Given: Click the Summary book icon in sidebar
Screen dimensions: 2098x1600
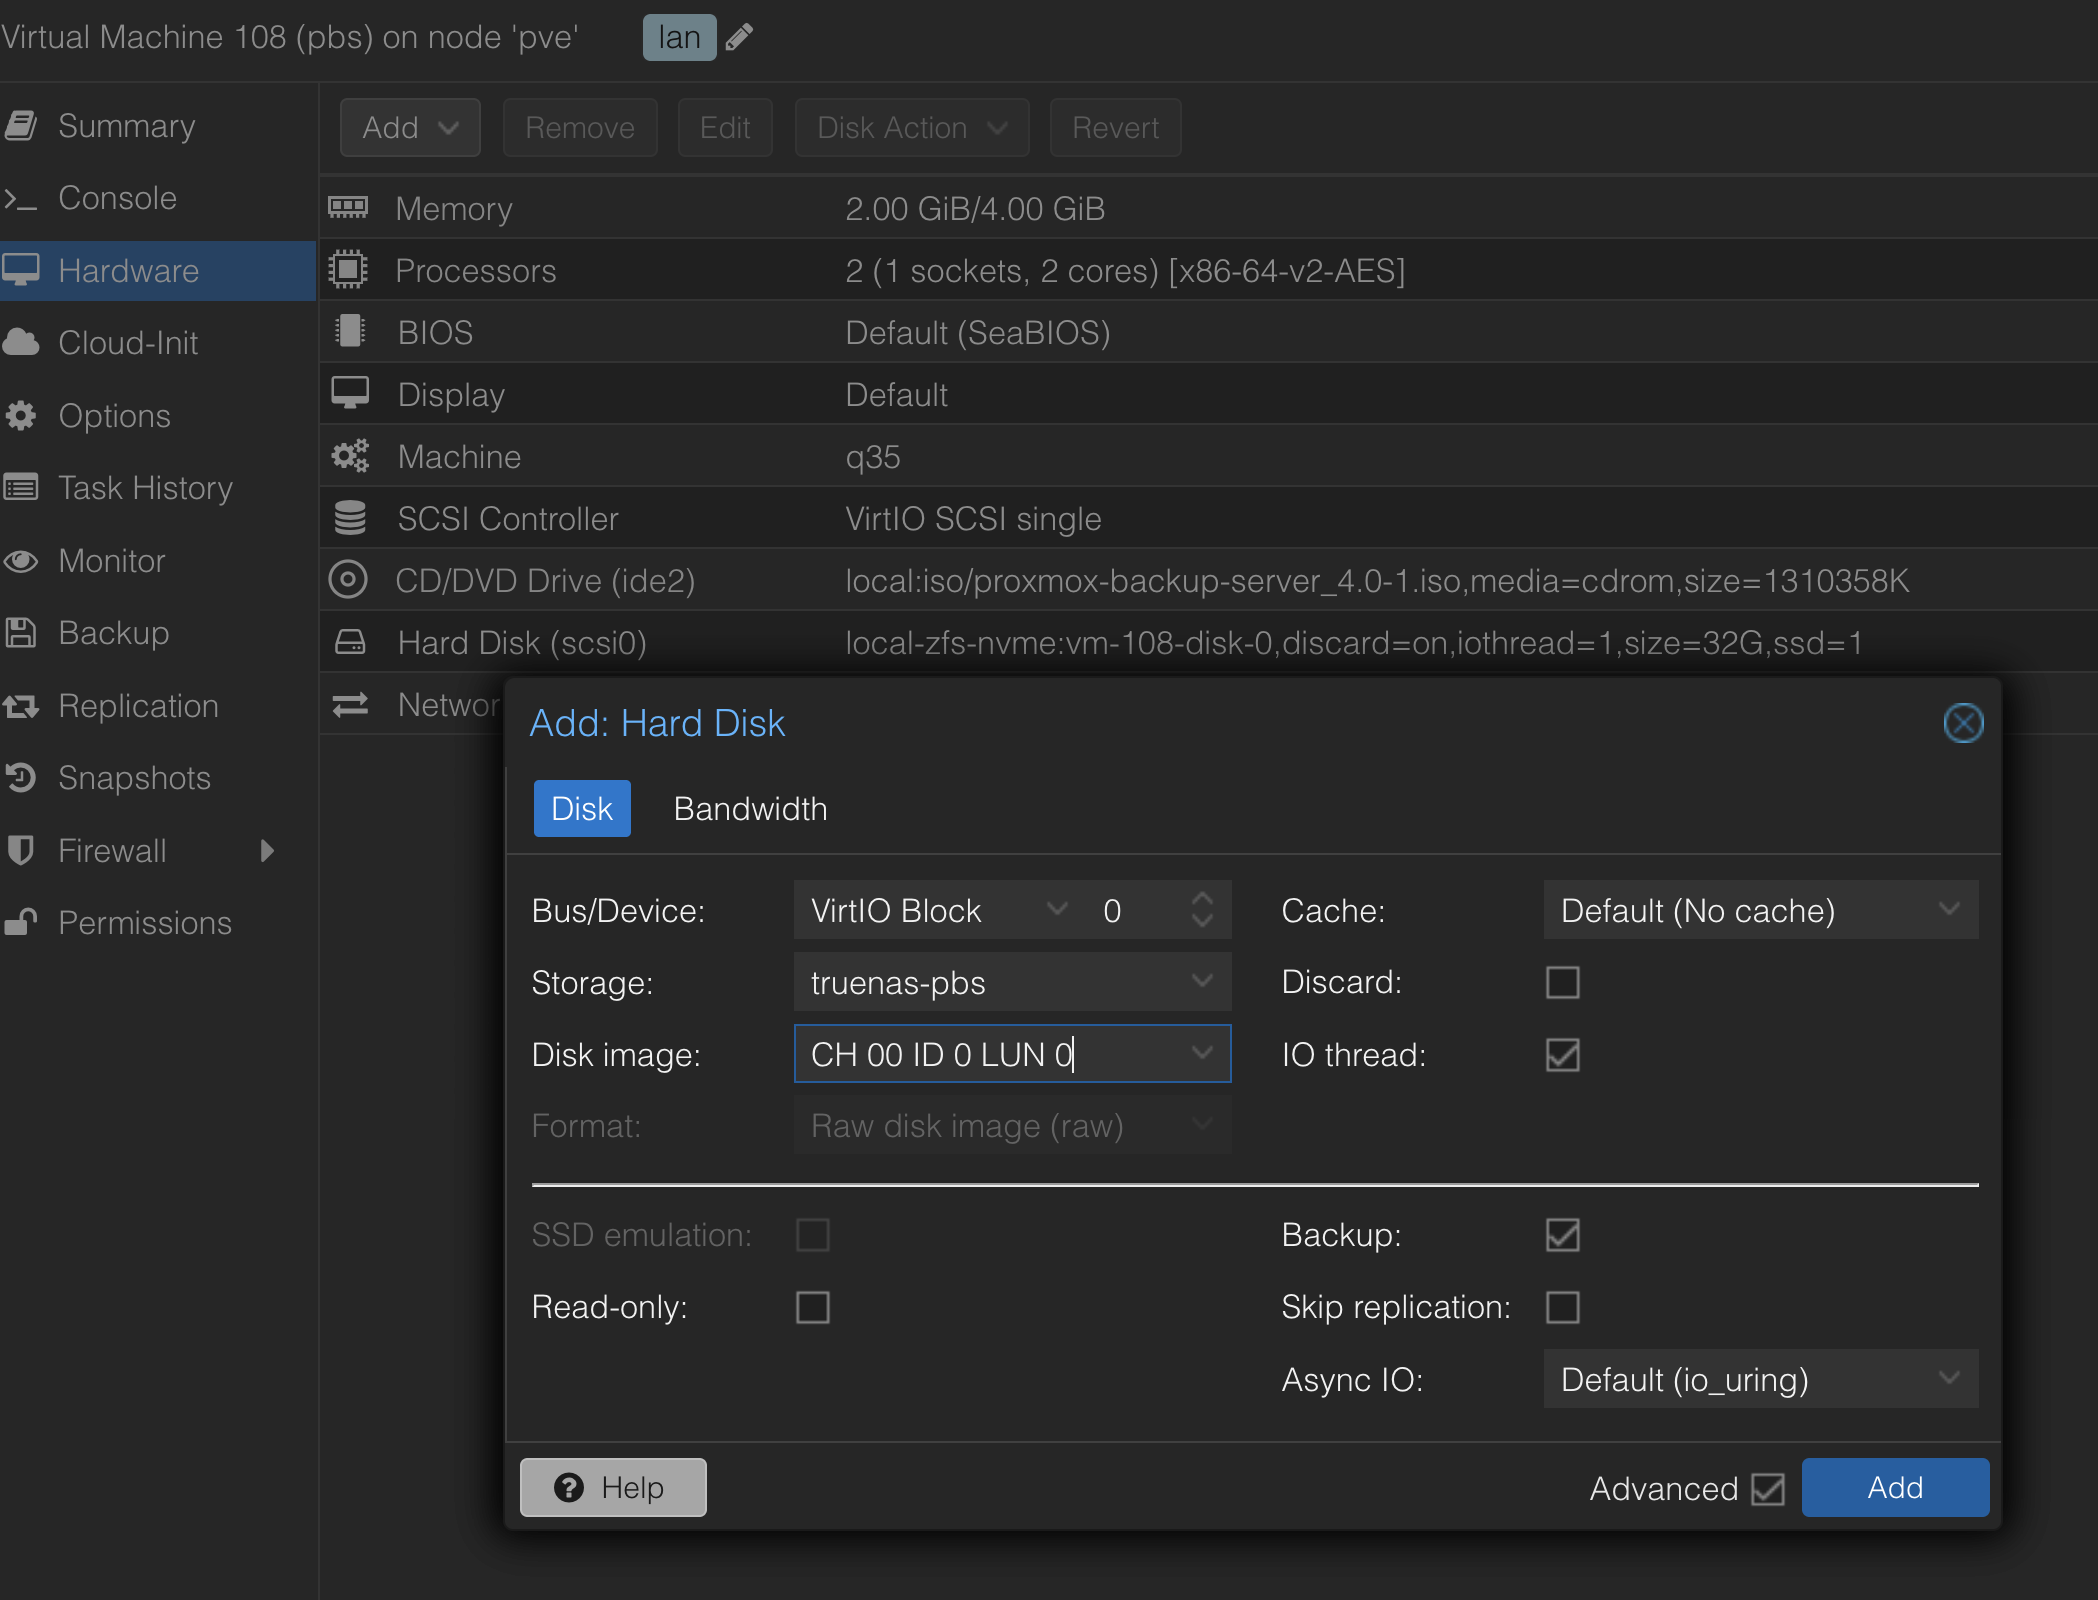Looking at the screenshot, I should (21, 126).
